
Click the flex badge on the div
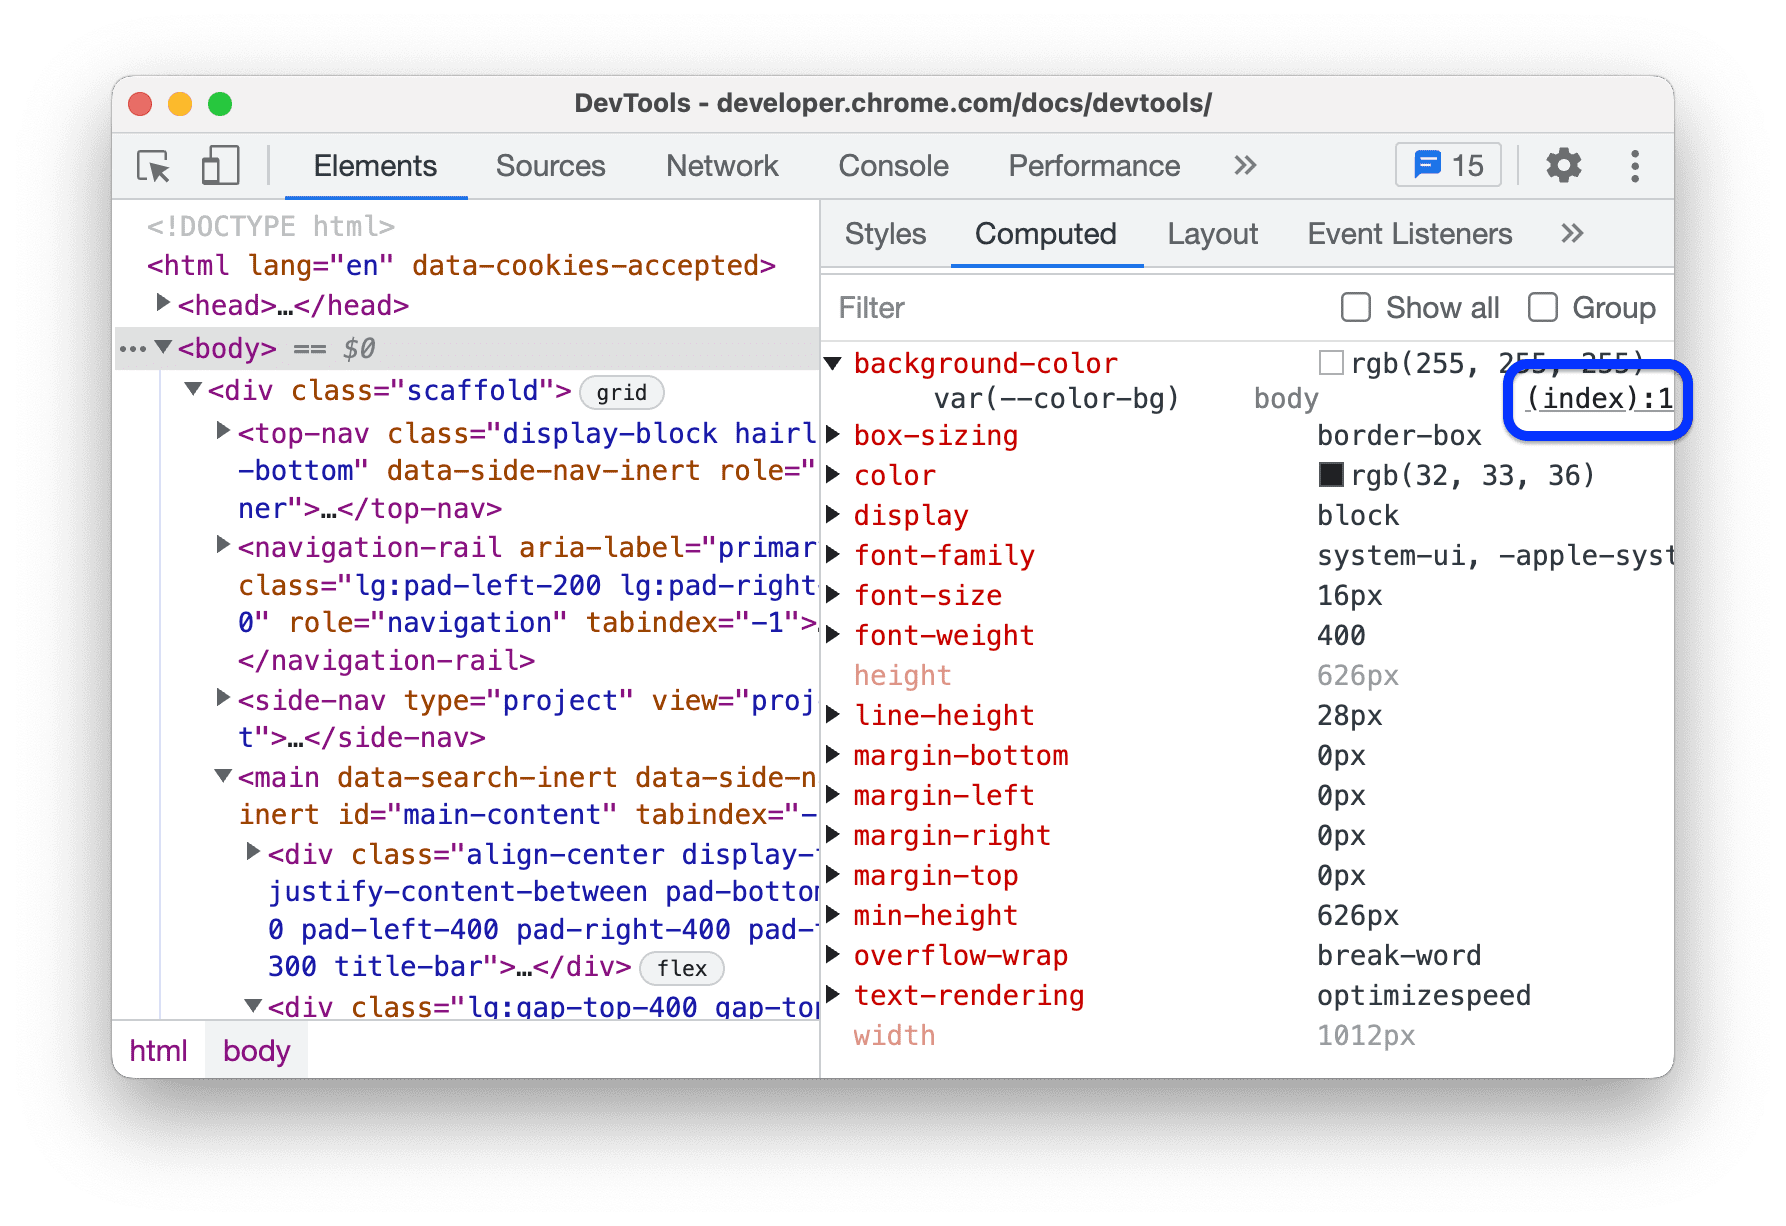coord(681,968)
